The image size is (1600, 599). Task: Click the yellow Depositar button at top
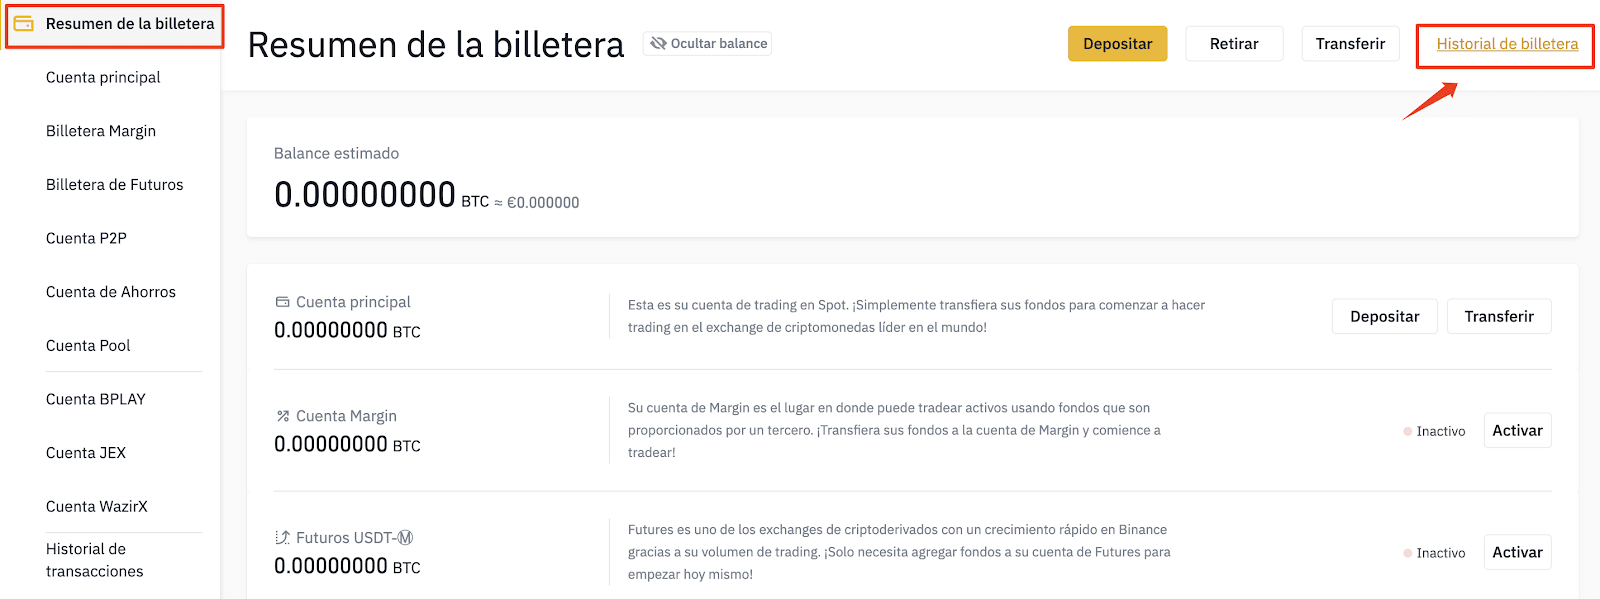click(x=1118, y=44)
